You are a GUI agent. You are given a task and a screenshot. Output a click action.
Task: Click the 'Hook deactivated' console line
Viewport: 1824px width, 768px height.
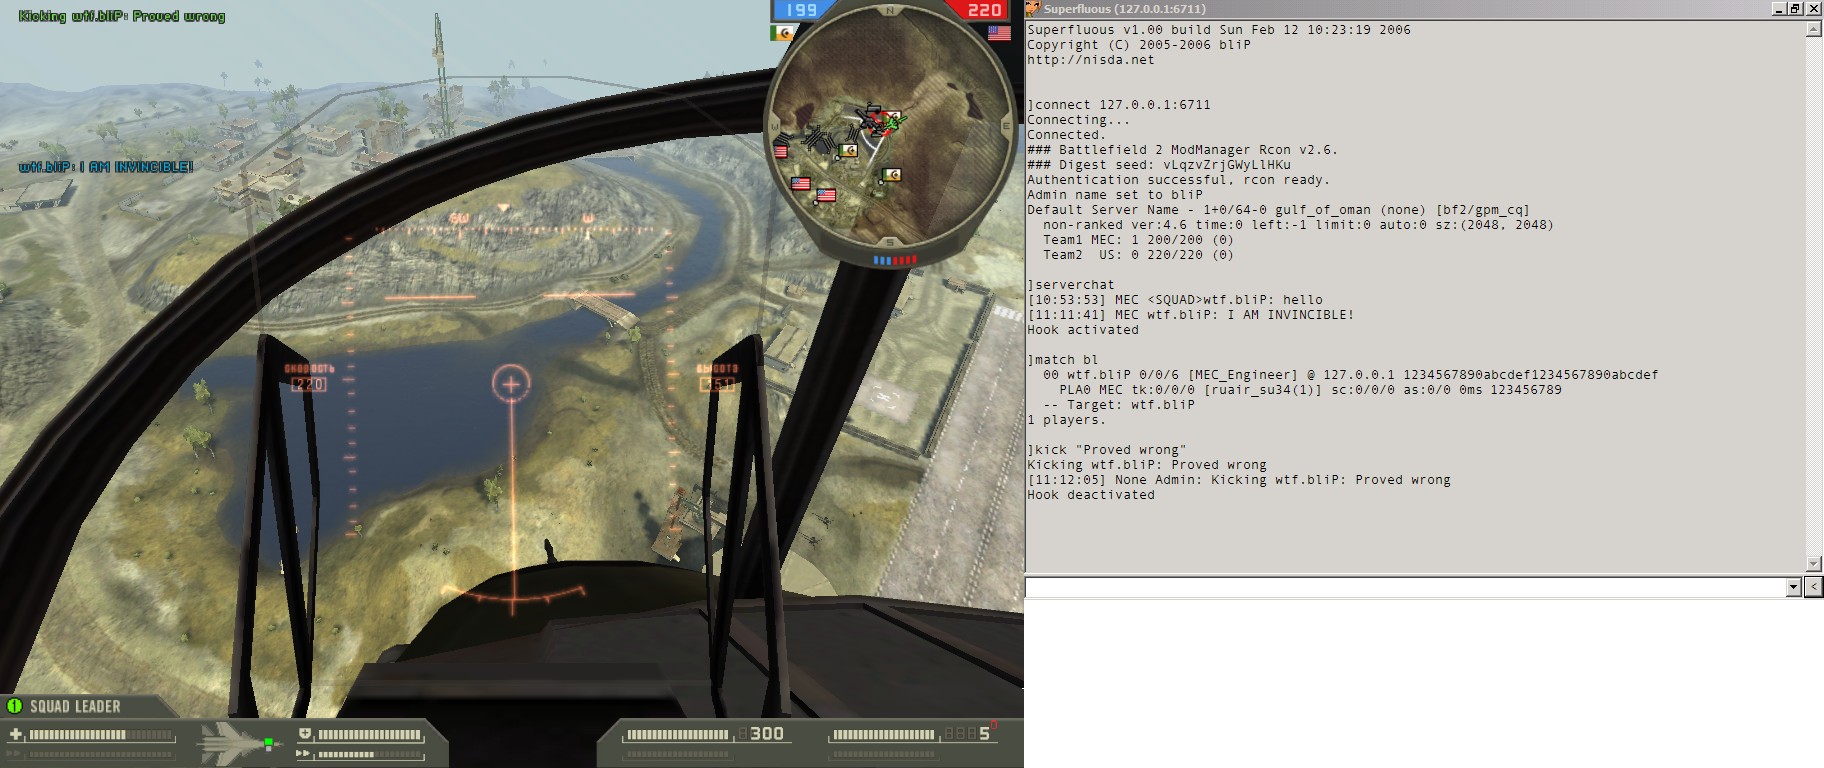(x=1091, y=495)
